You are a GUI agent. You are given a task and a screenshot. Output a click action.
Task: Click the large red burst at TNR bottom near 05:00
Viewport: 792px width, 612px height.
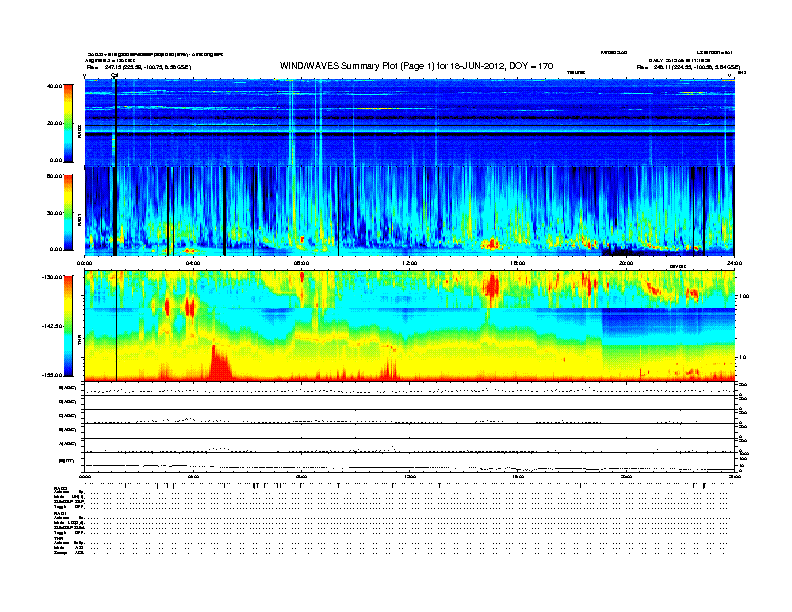220,364
